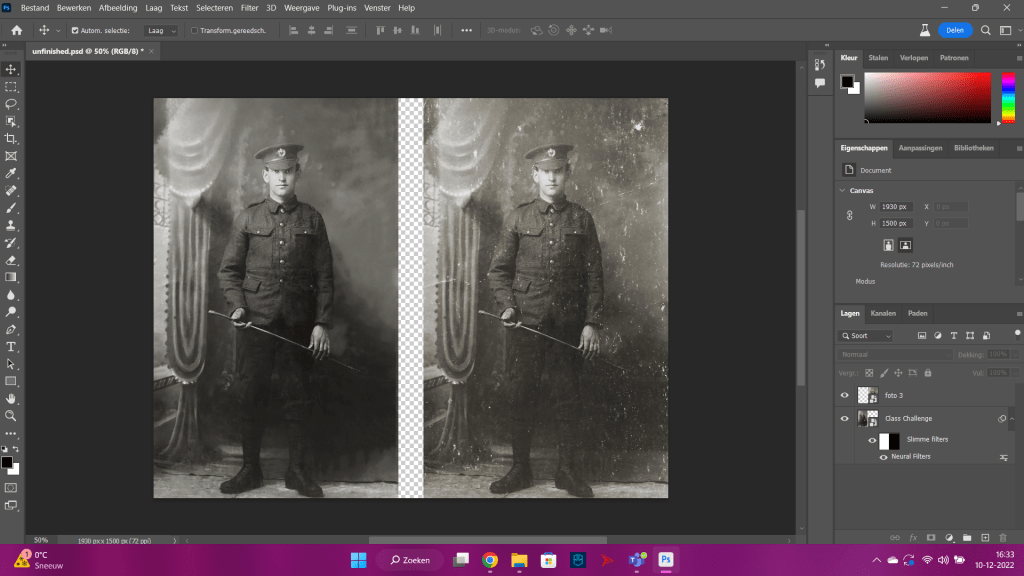Select the Slimme filters mask thumbnail

pyautogui.click(x=889, y=441)
